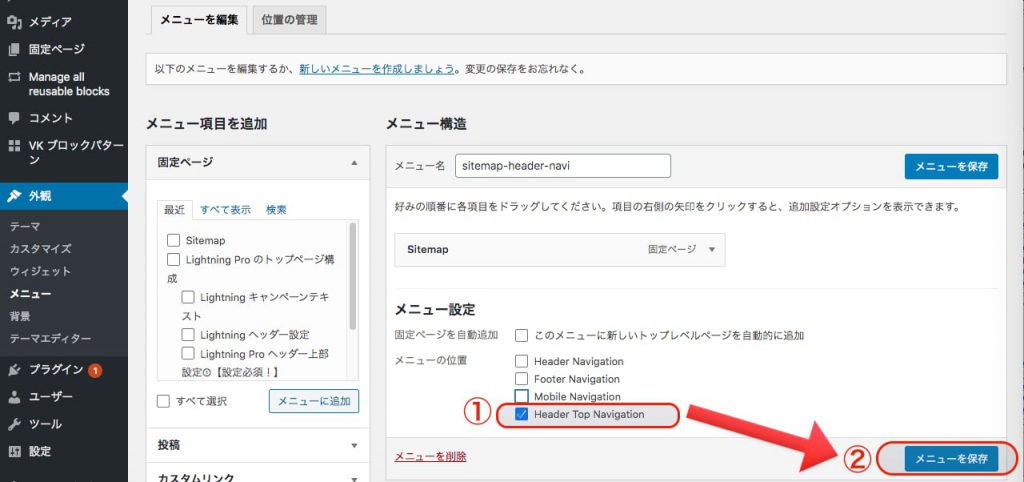Click the メニューを削除 link

tap(430, 457)
